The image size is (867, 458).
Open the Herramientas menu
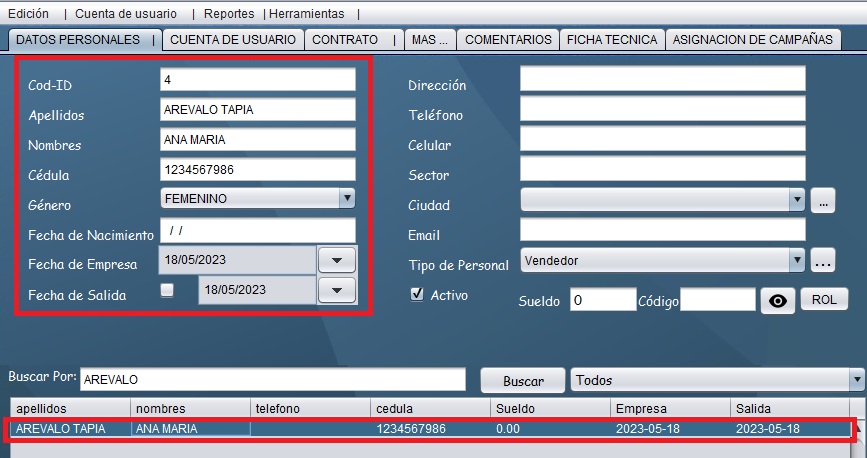click(x=306, y=14)
